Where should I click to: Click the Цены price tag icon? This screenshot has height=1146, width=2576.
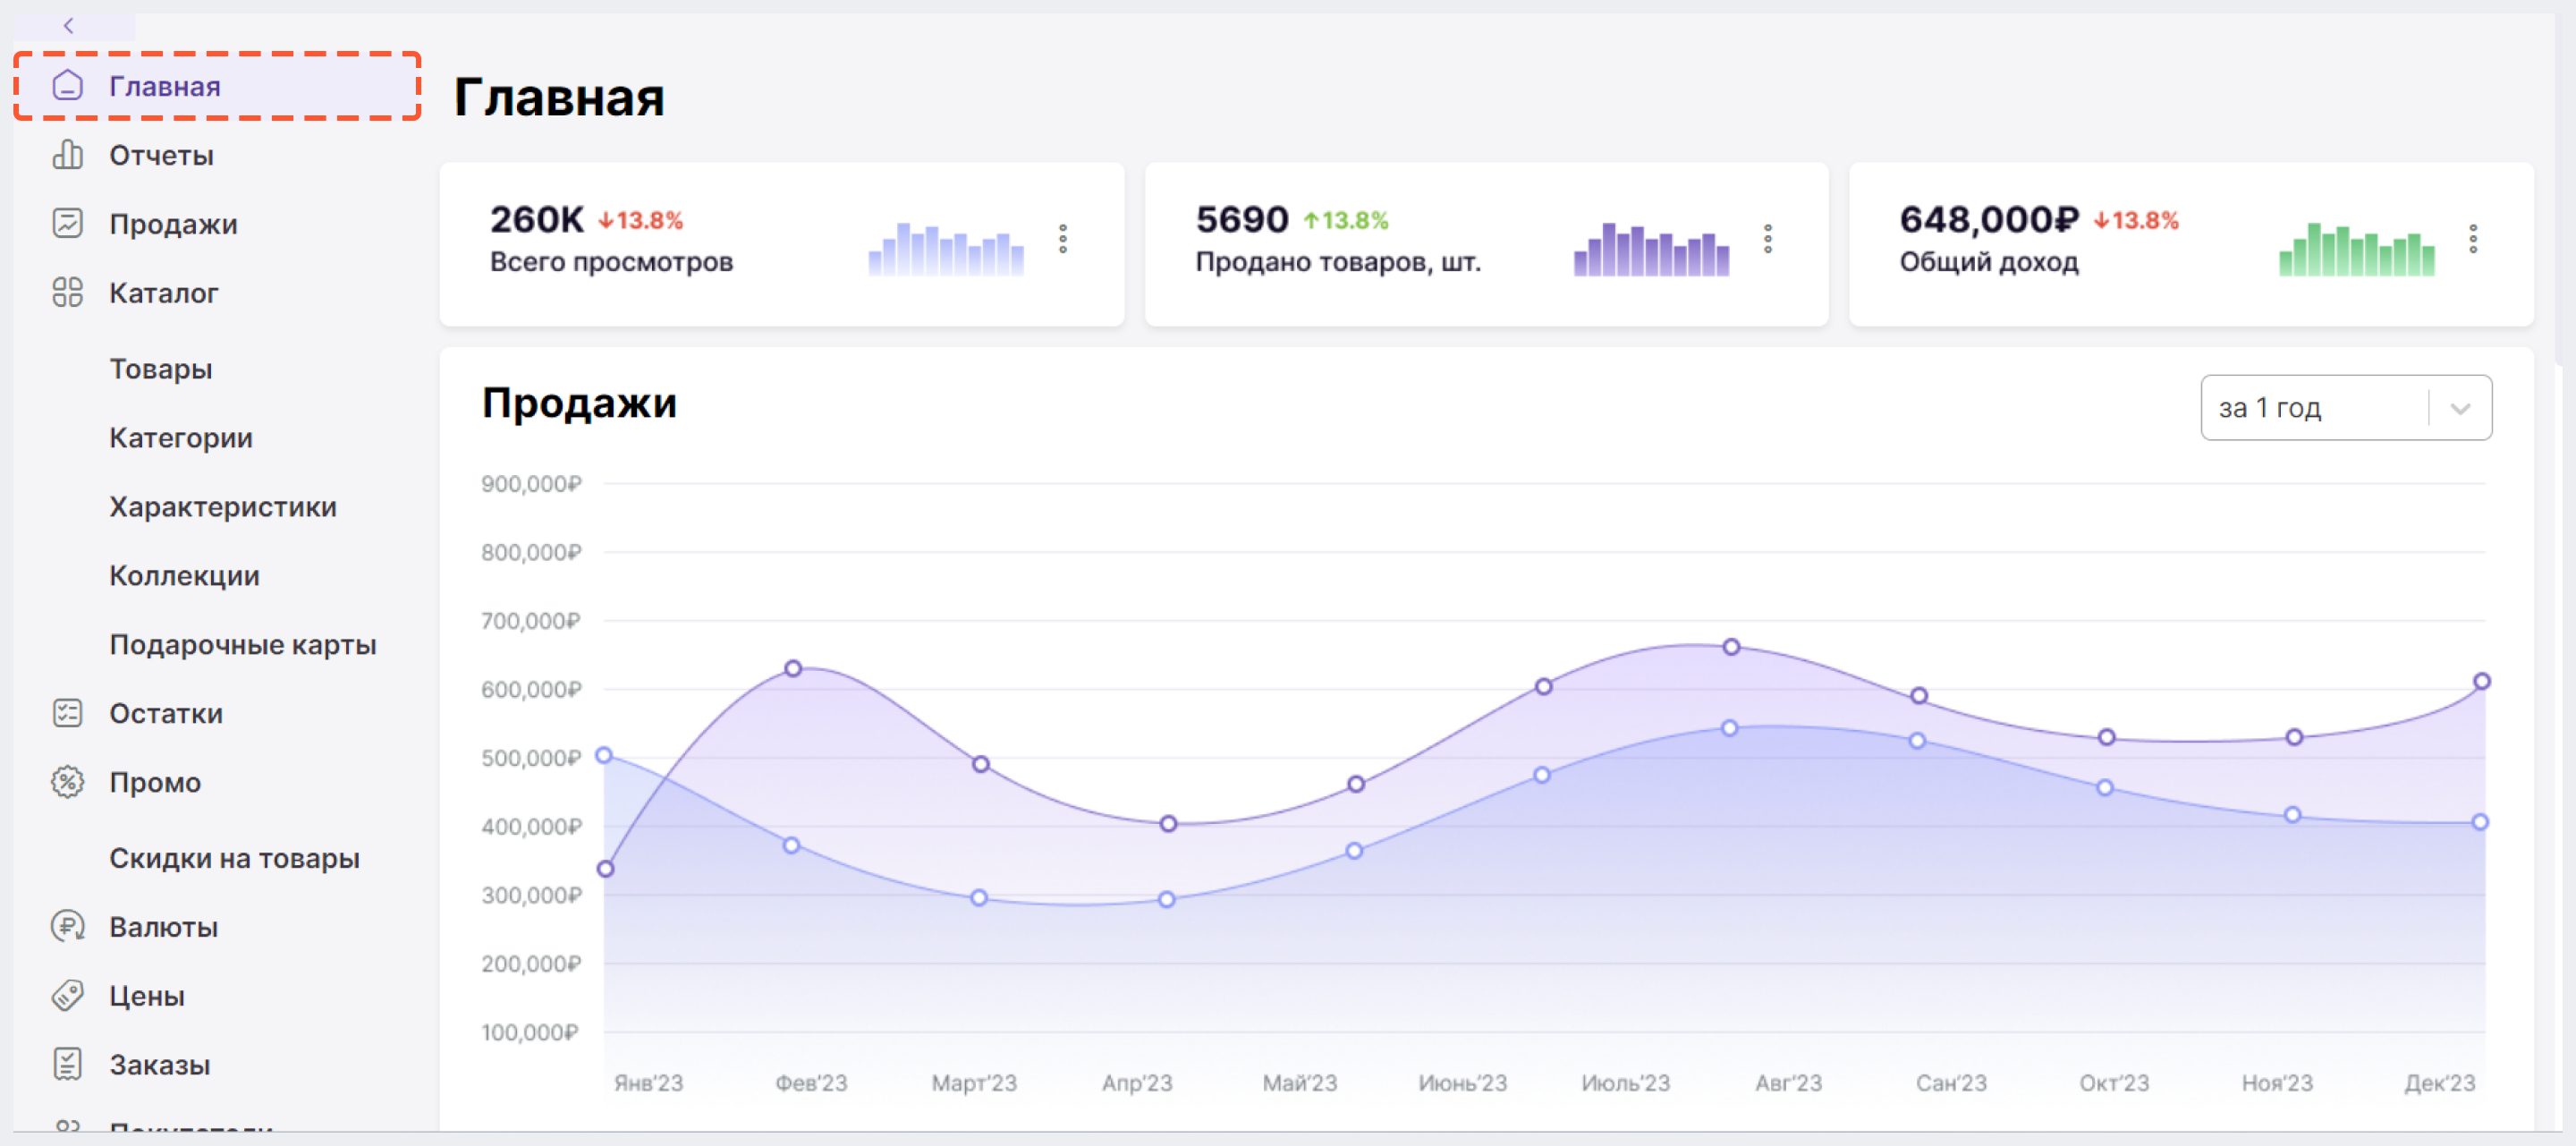pyautogui.click(x=67, y=995)
